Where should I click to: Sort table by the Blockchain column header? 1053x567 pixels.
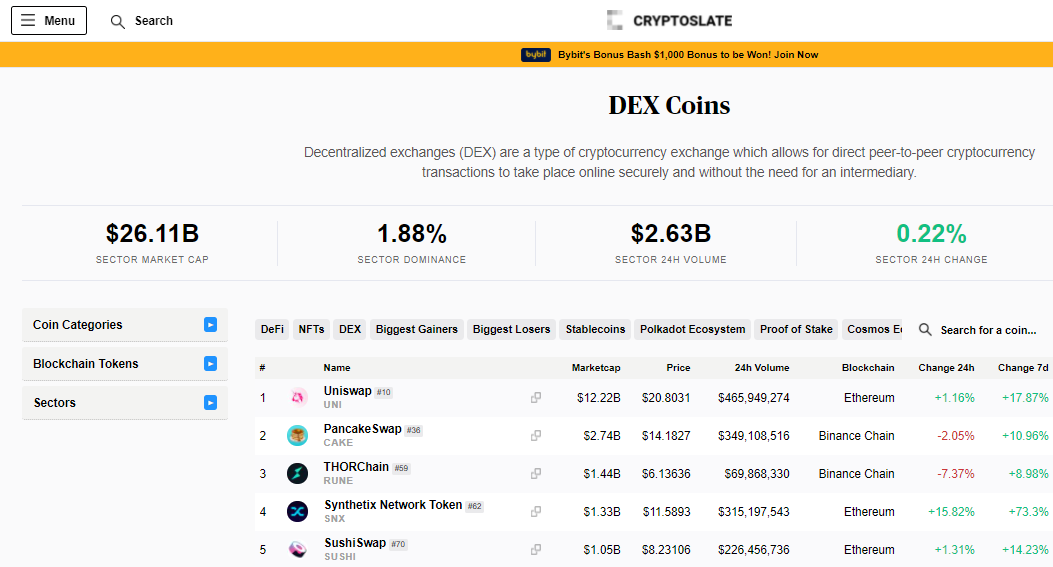[868, 367]
